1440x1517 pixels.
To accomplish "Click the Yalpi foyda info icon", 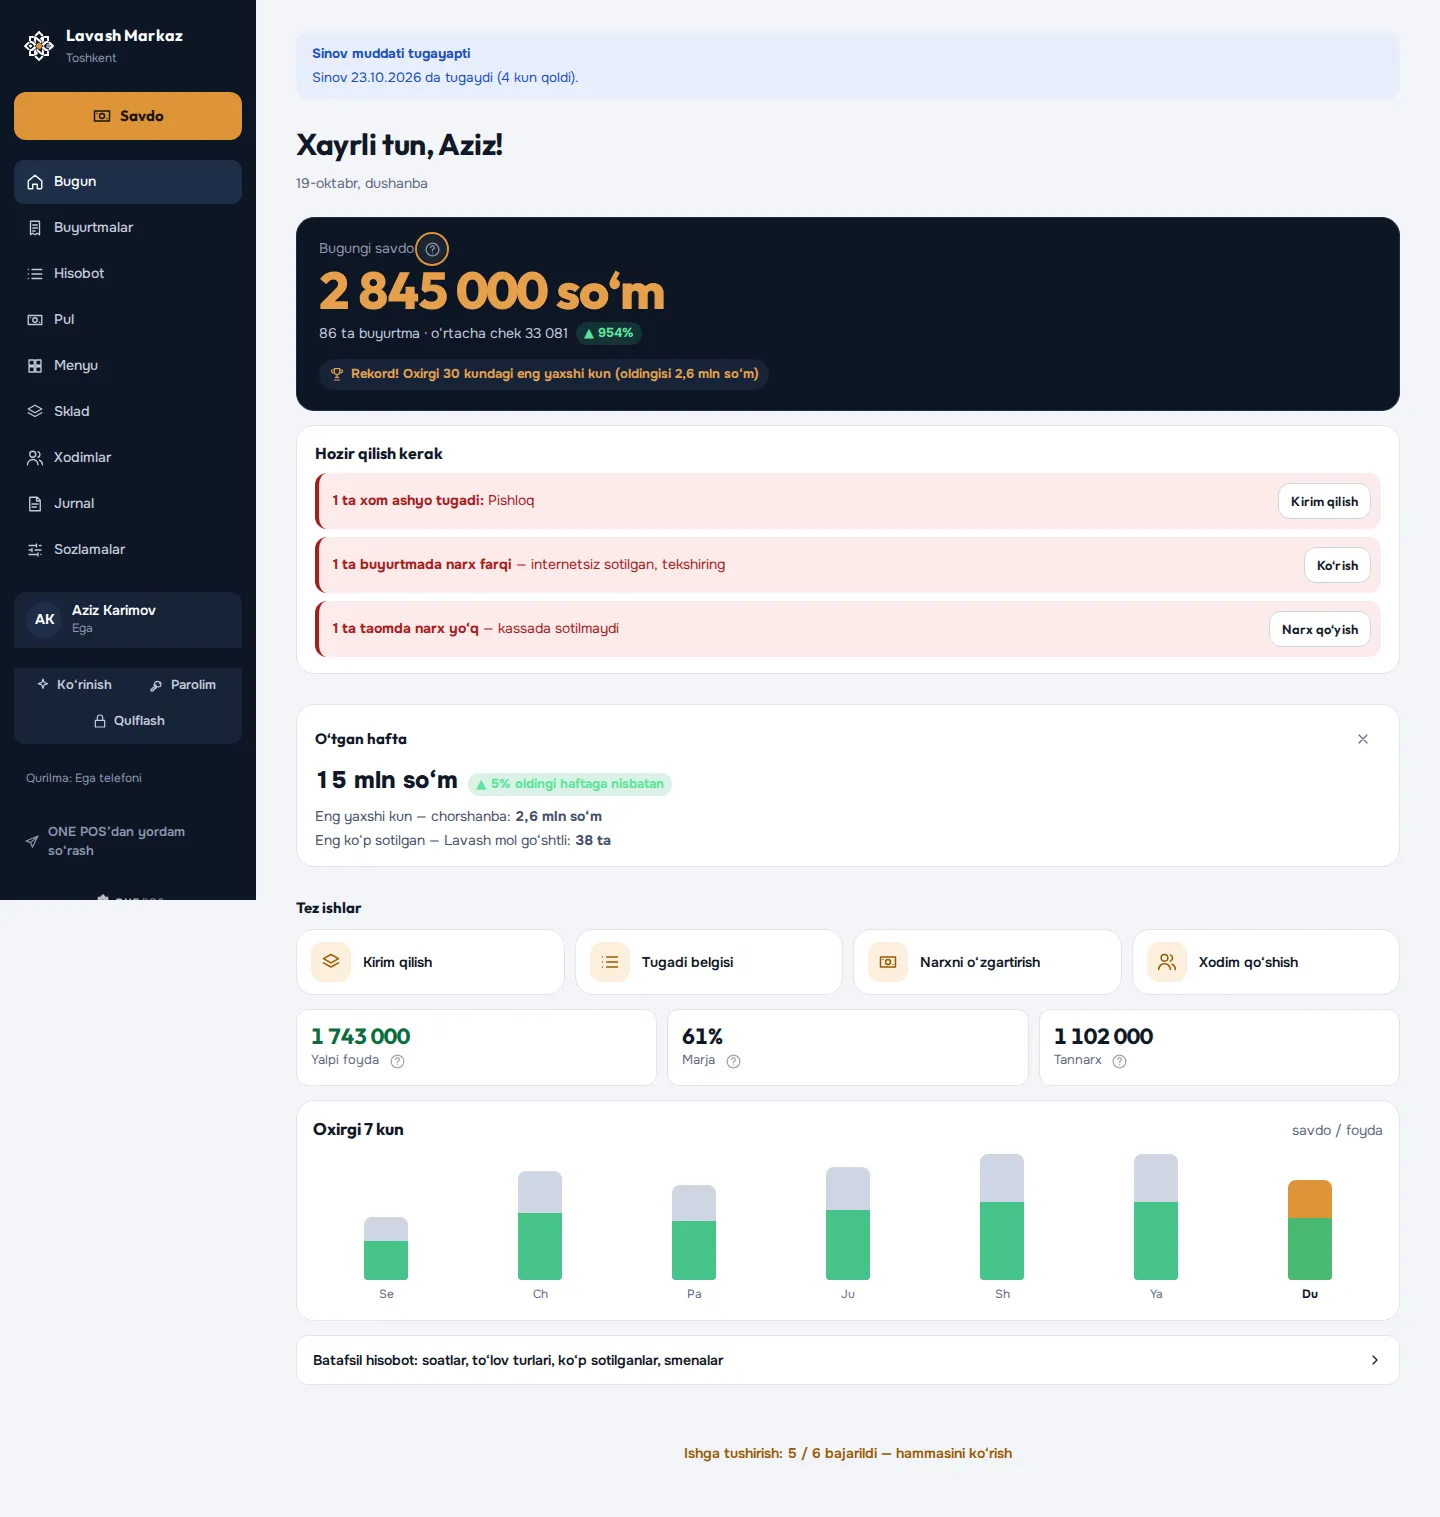I will (x=397, y=1061).
